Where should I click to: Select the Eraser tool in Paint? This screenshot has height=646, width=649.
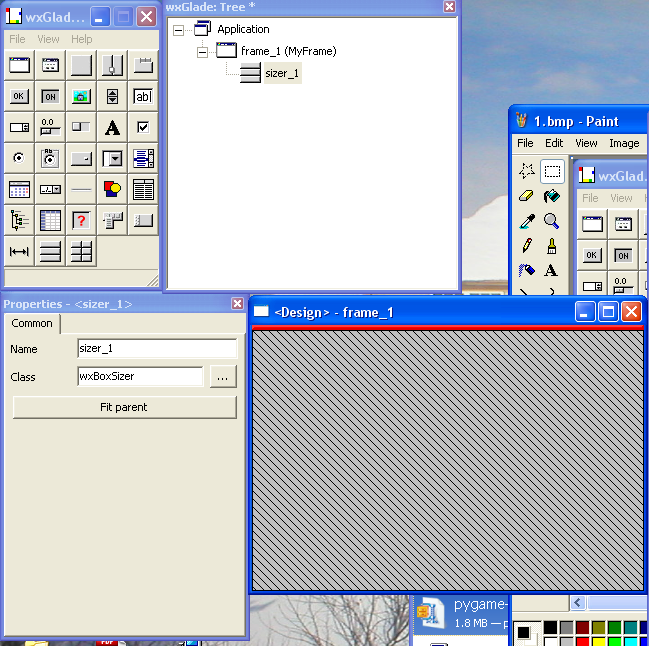[x=526, y=196]
